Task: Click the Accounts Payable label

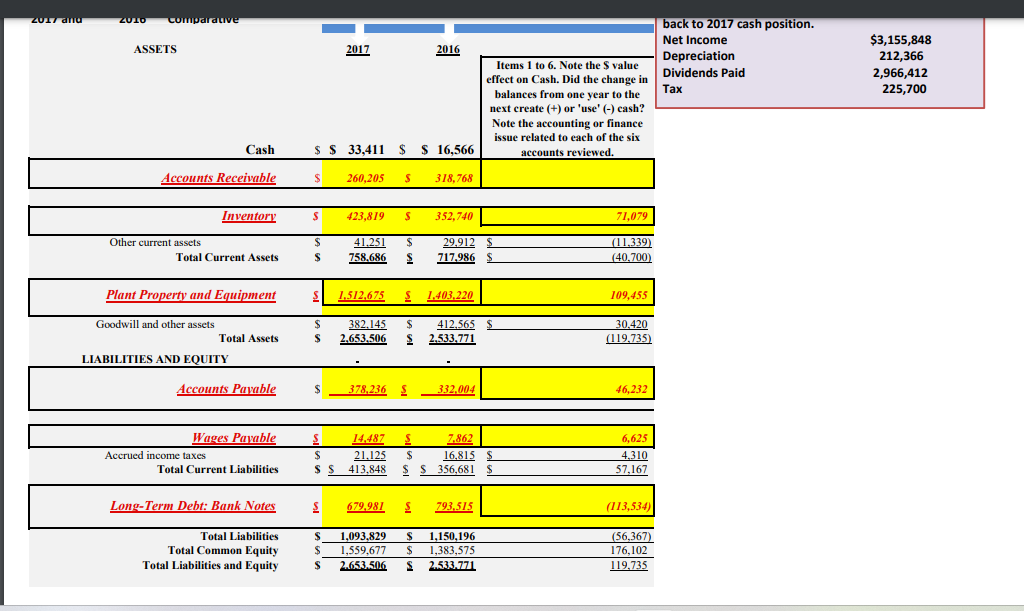Action: point(226,389)
